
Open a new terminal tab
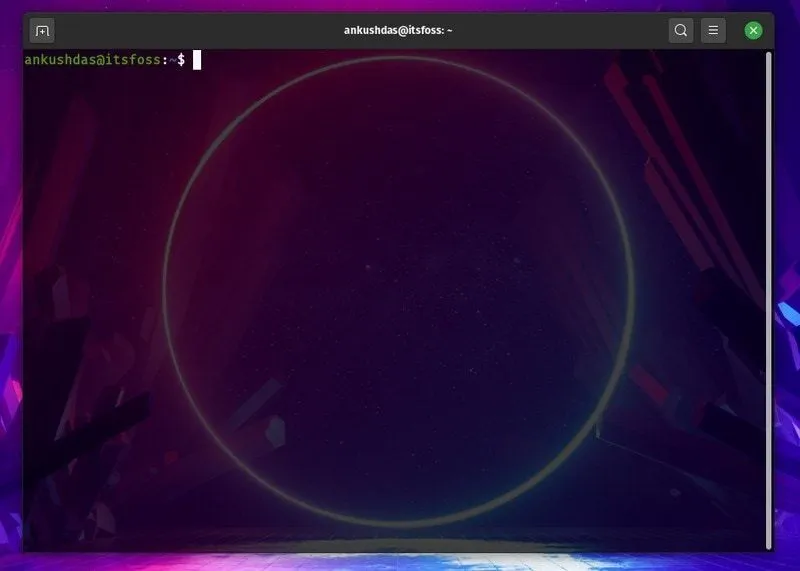click(42, 31)
